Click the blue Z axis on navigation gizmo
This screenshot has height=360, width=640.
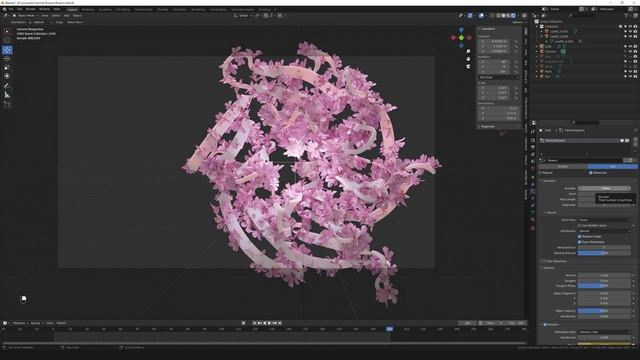pos(461,30)
